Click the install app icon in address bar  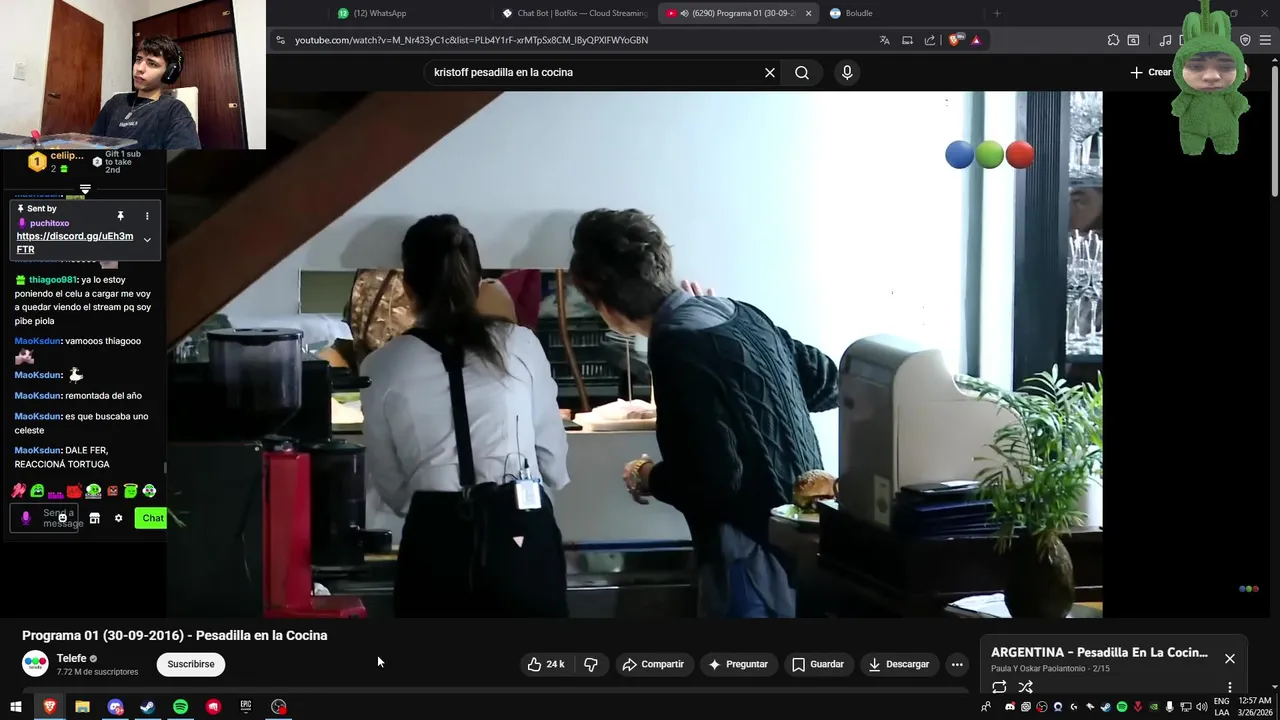[x=907, y=40]
